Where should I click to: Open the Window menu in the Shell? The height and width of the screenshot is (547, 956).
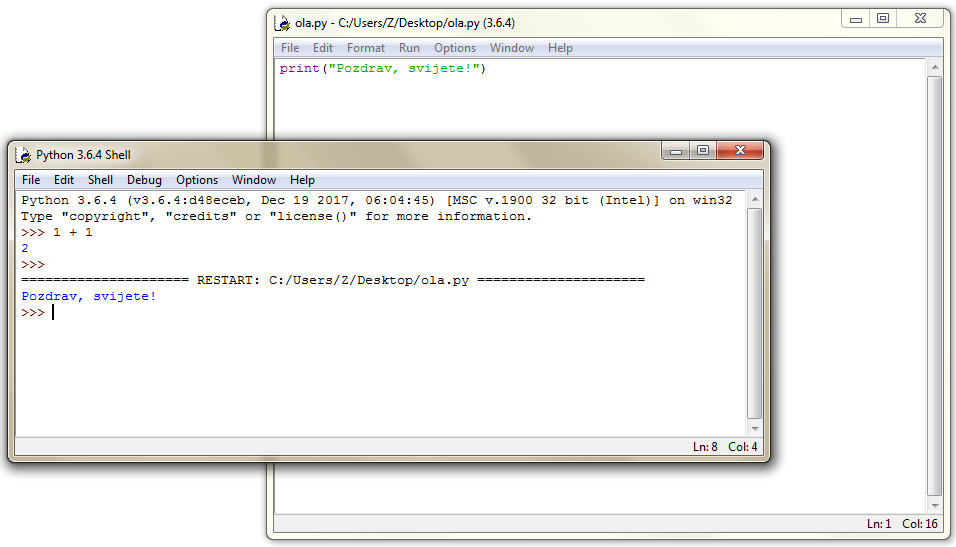pyautogui.click(x=254, y=180)
